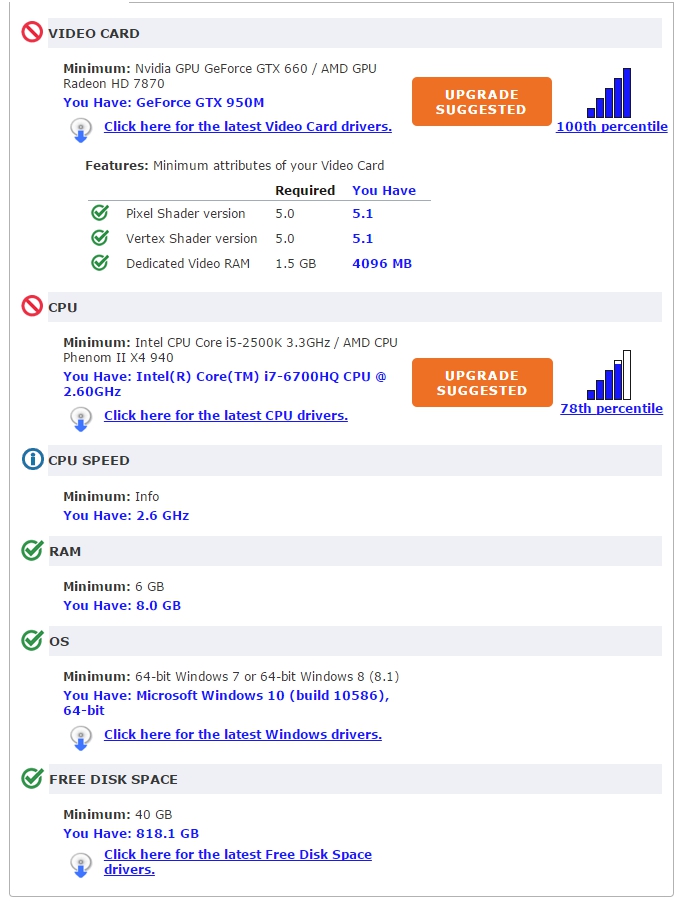Click the download icon next to Video Card drivers

(81, 130)
